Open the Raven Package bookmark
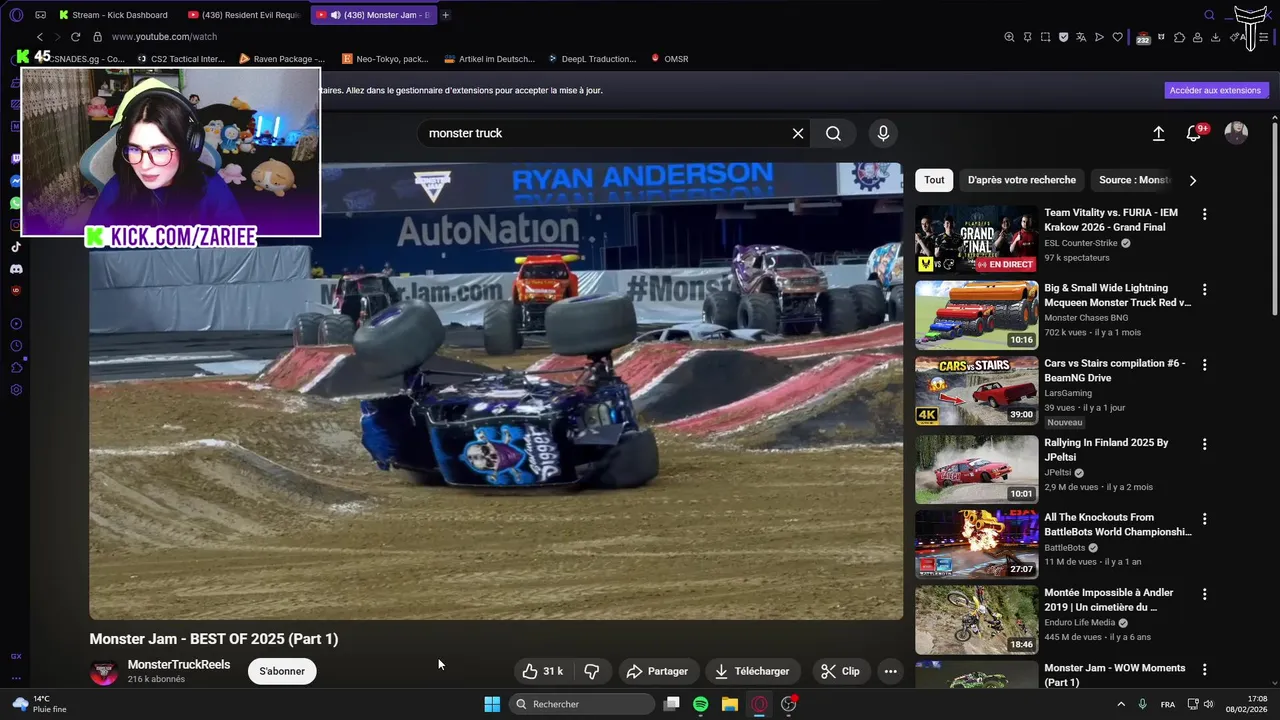Viewport: 1280px width, 720px height. pyautogui.click(x=282, y=59)
